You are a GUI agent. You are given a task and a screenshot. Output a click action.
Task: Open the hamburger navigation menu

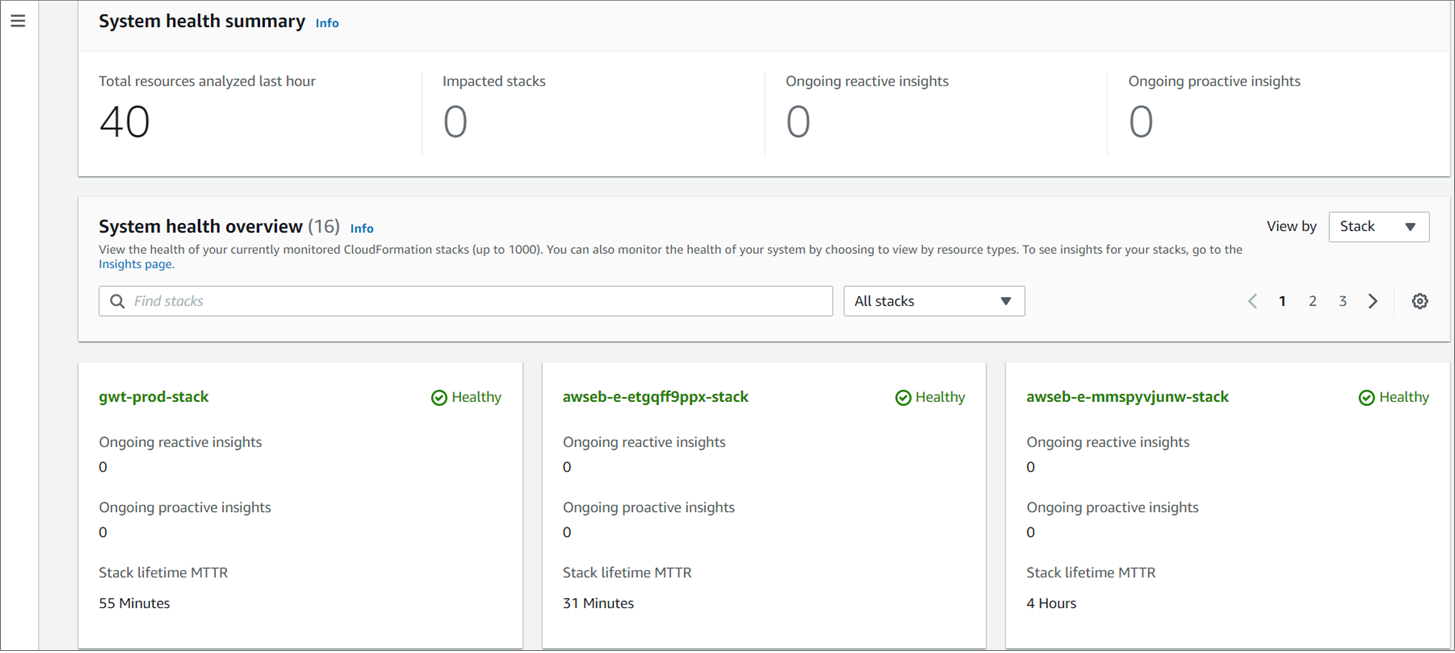coord(18,21)
